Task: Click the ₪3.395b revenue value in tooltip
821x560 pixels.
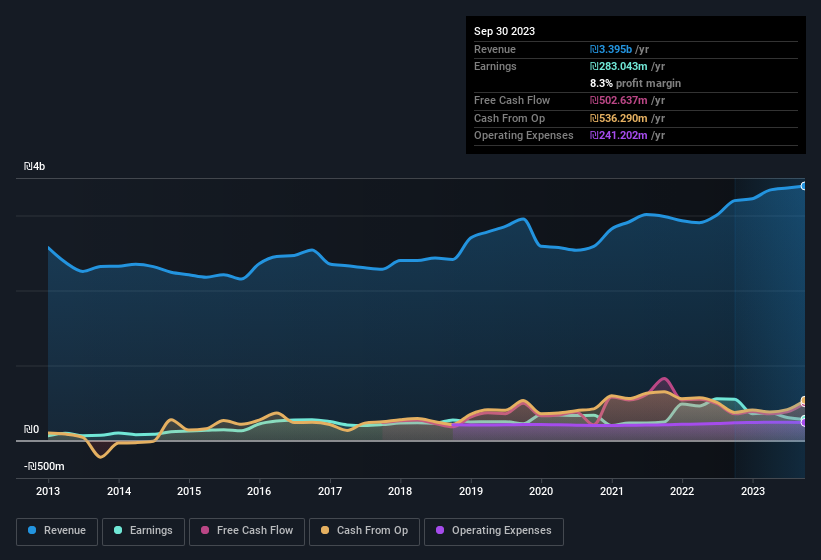Action: pos(611,49)
